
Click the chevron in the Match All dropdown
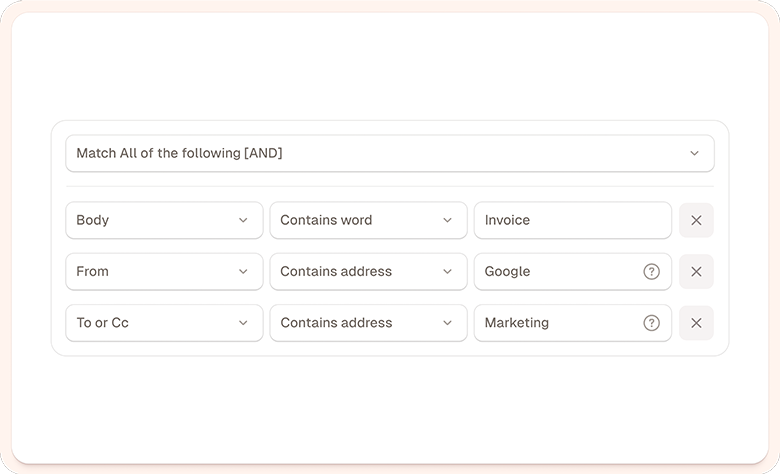[x=694, y=154]
